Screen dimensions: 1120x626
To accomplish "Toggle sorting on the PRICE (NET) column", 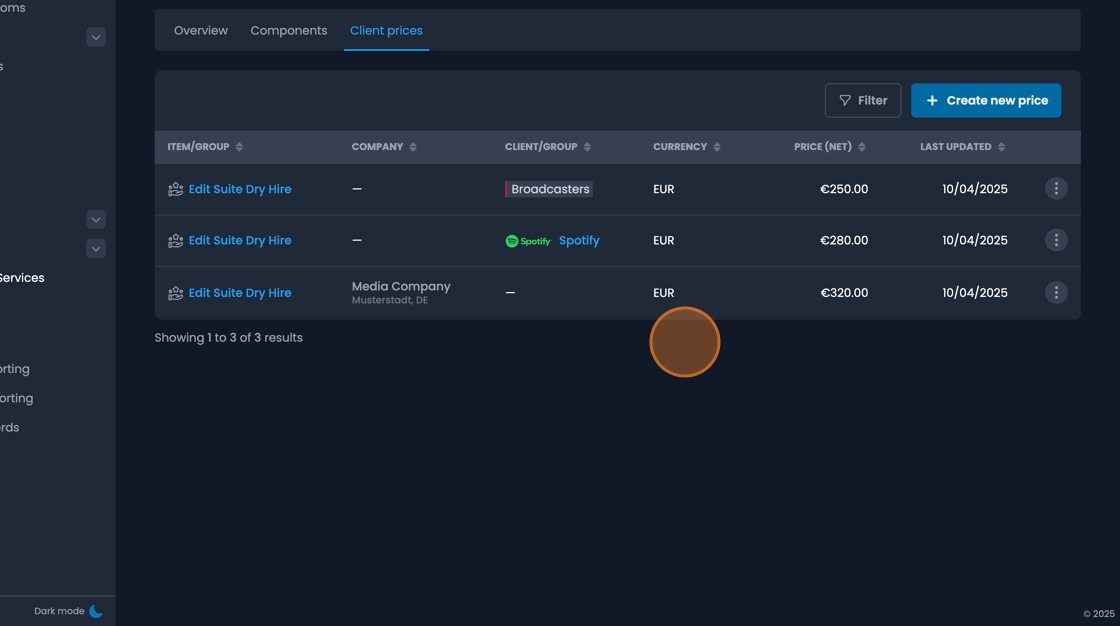I will click(x=861, y=146).
